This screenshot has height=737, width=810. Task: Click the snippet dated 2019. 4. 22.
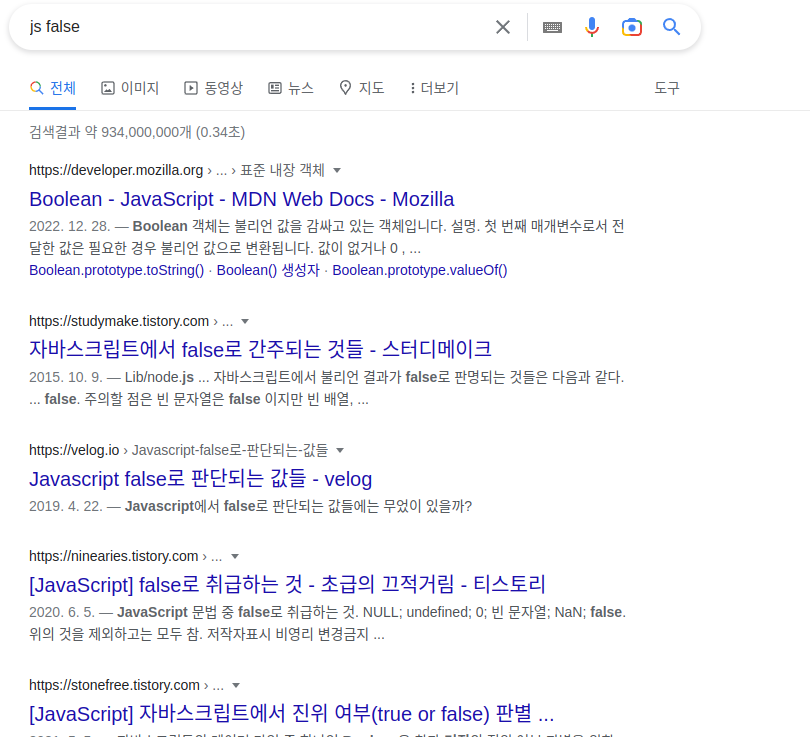[x=251, y=506]
